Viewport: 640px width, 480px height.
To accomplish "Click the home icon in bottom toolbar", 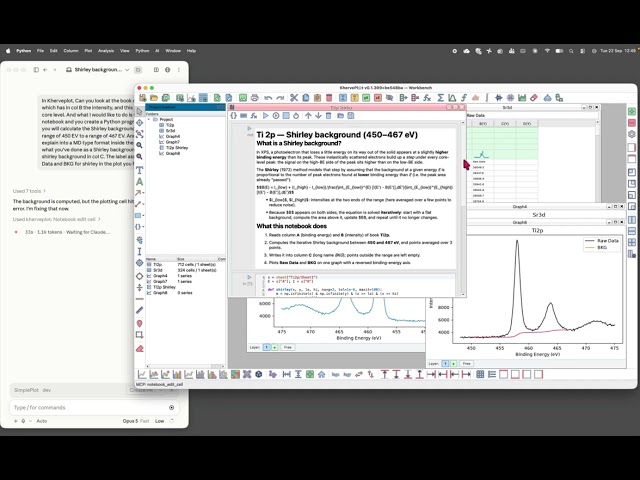I will [322, 374].
